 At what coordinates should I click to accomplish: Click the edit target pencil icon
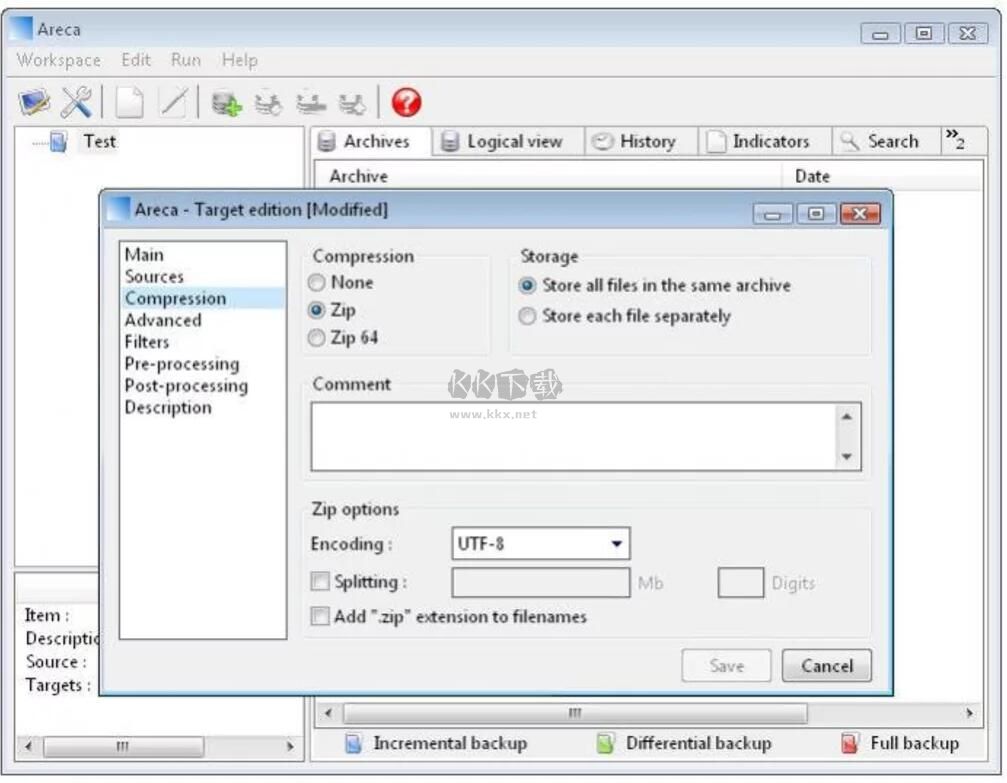pyautogui.click(x=173, y=103)
